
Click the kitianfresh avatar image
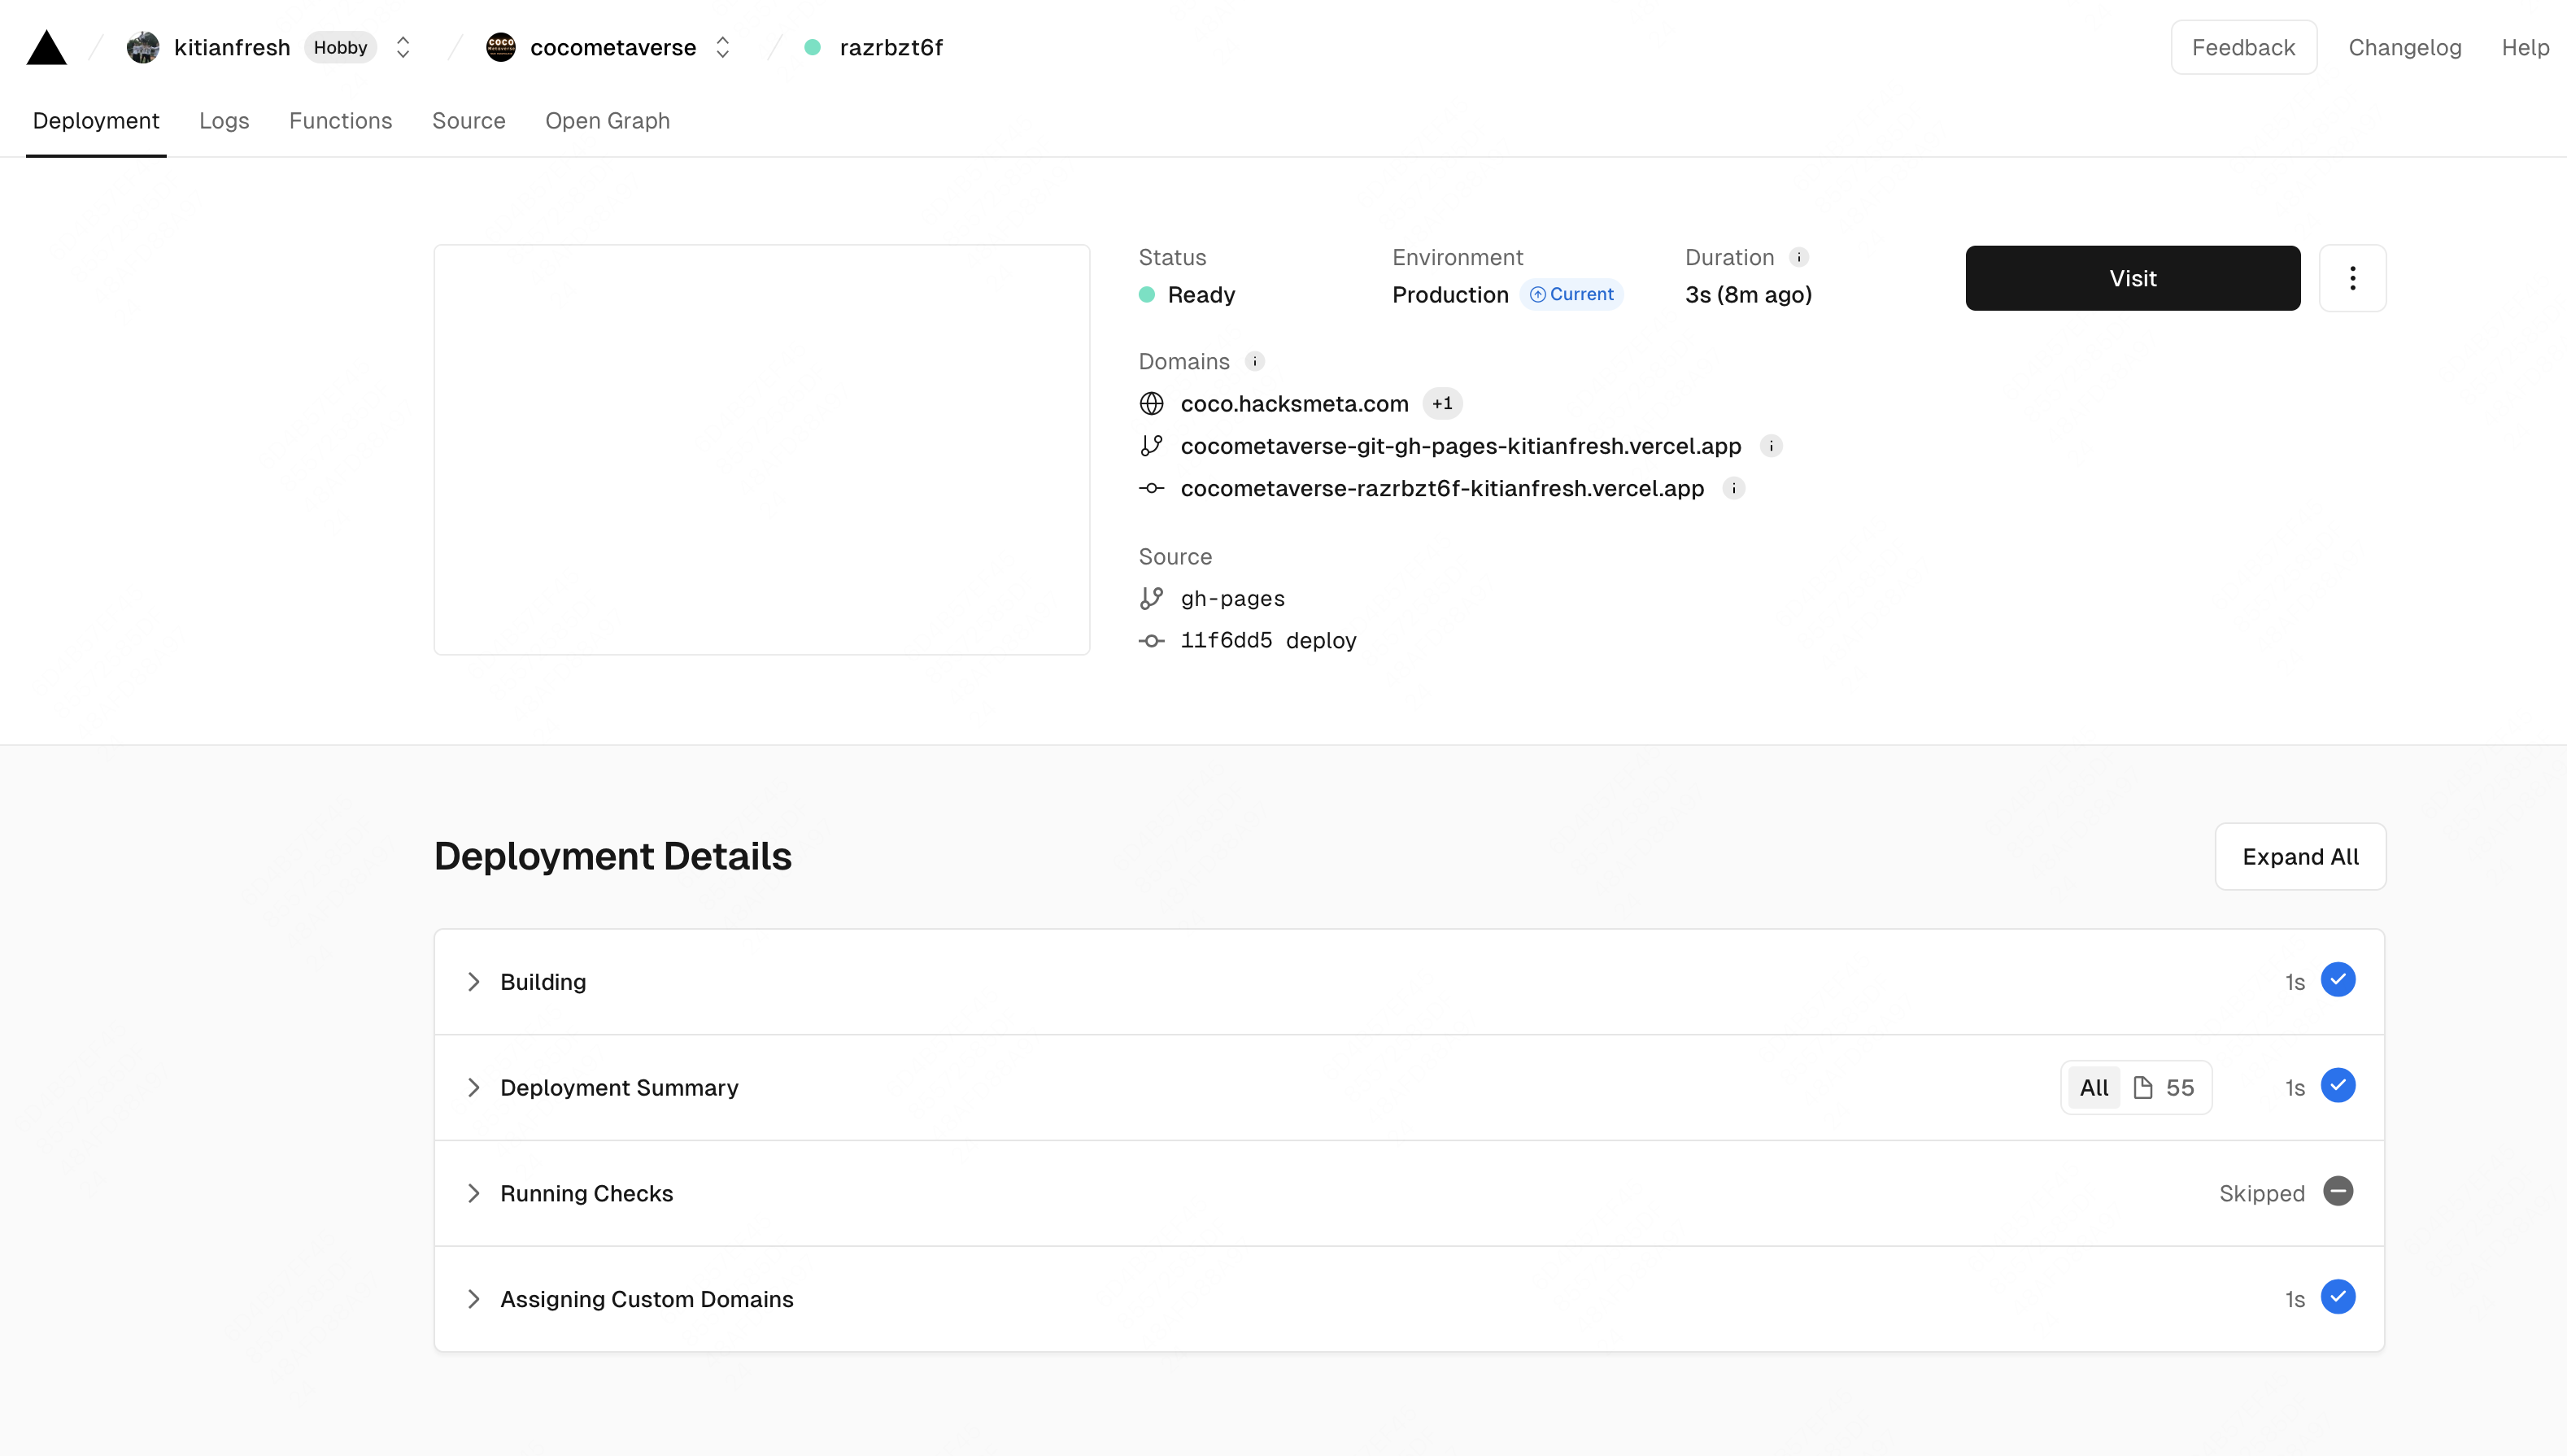[143, 47]
